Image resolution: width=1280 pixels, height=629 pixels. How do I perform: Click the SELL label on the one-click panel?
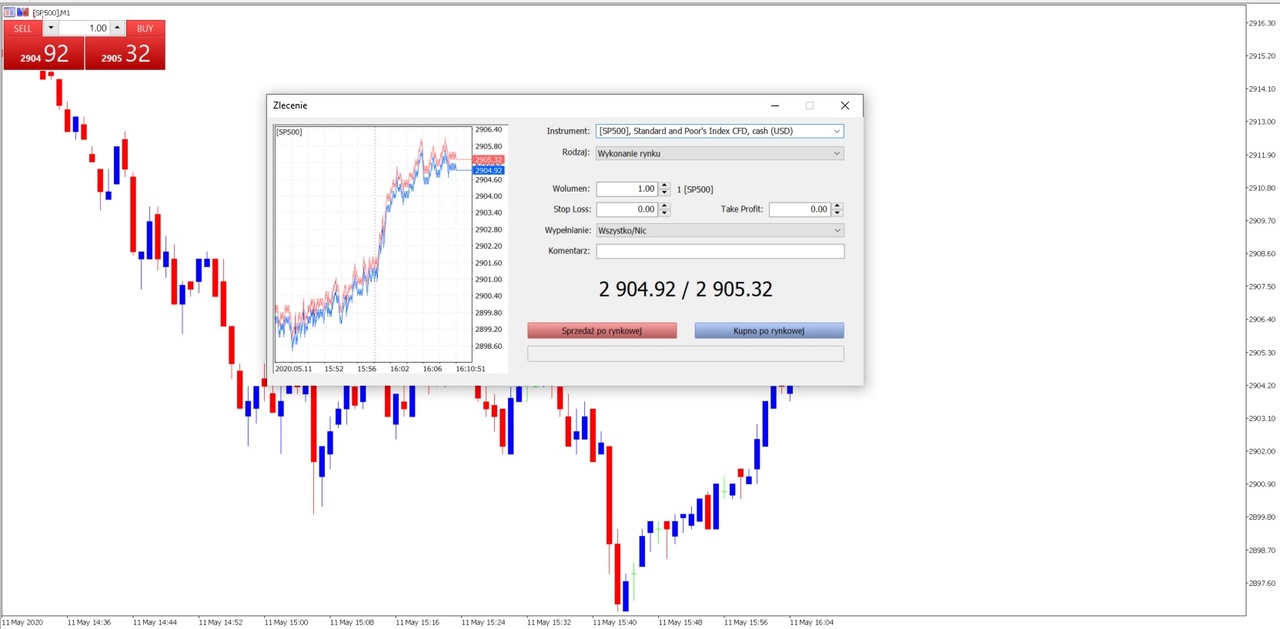tap(23, 28)
